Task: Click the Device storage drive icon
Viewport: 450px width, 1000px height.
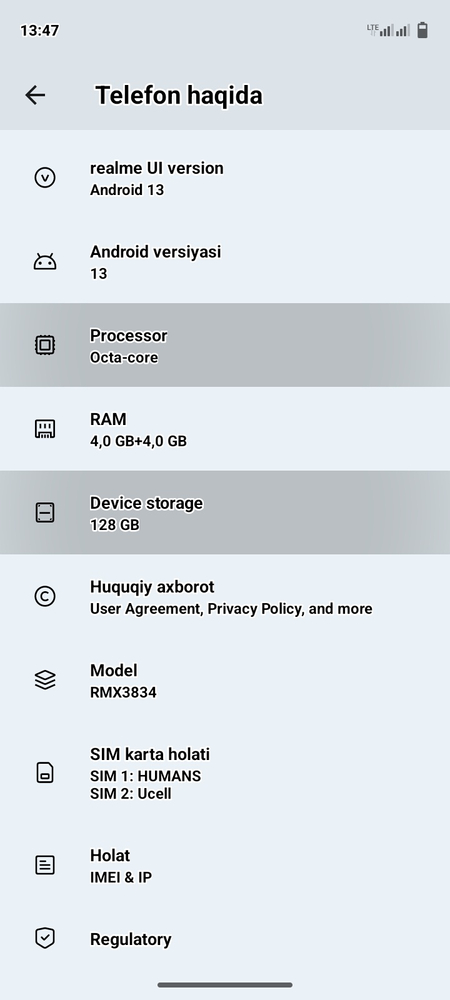Action: tap(45, 512)
